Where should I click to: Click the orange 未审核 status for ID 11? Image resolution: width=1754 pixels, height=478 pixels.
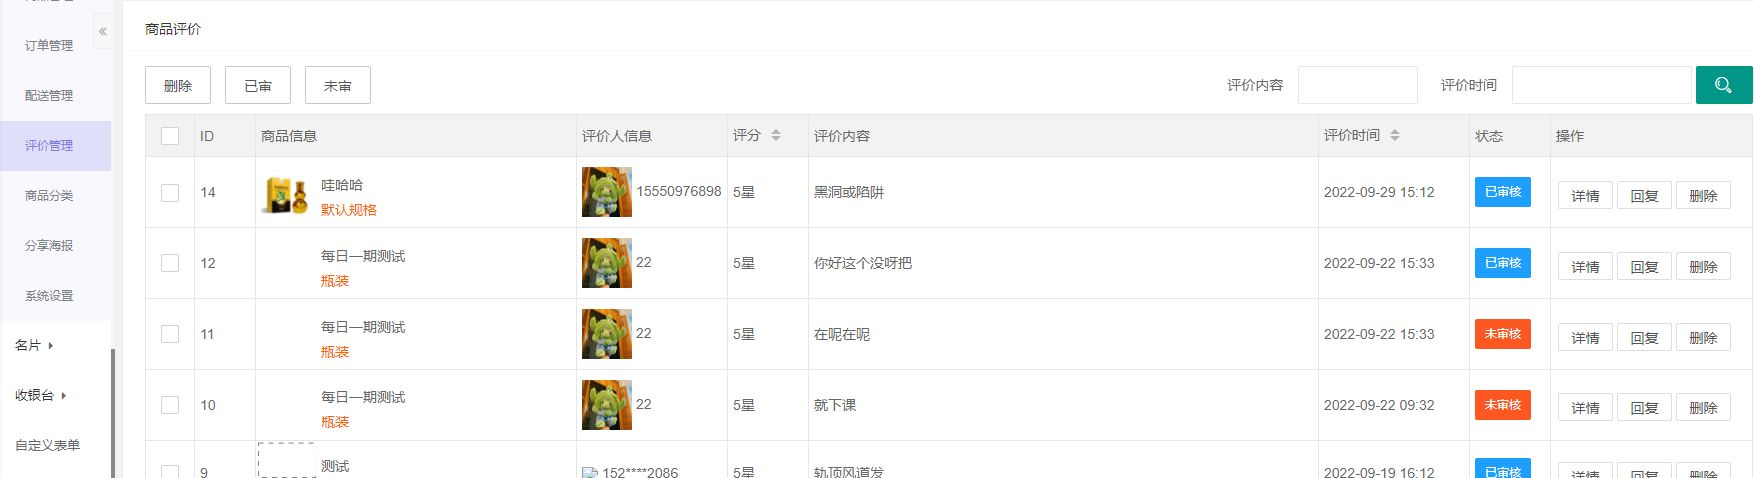tap(1502, 334)
